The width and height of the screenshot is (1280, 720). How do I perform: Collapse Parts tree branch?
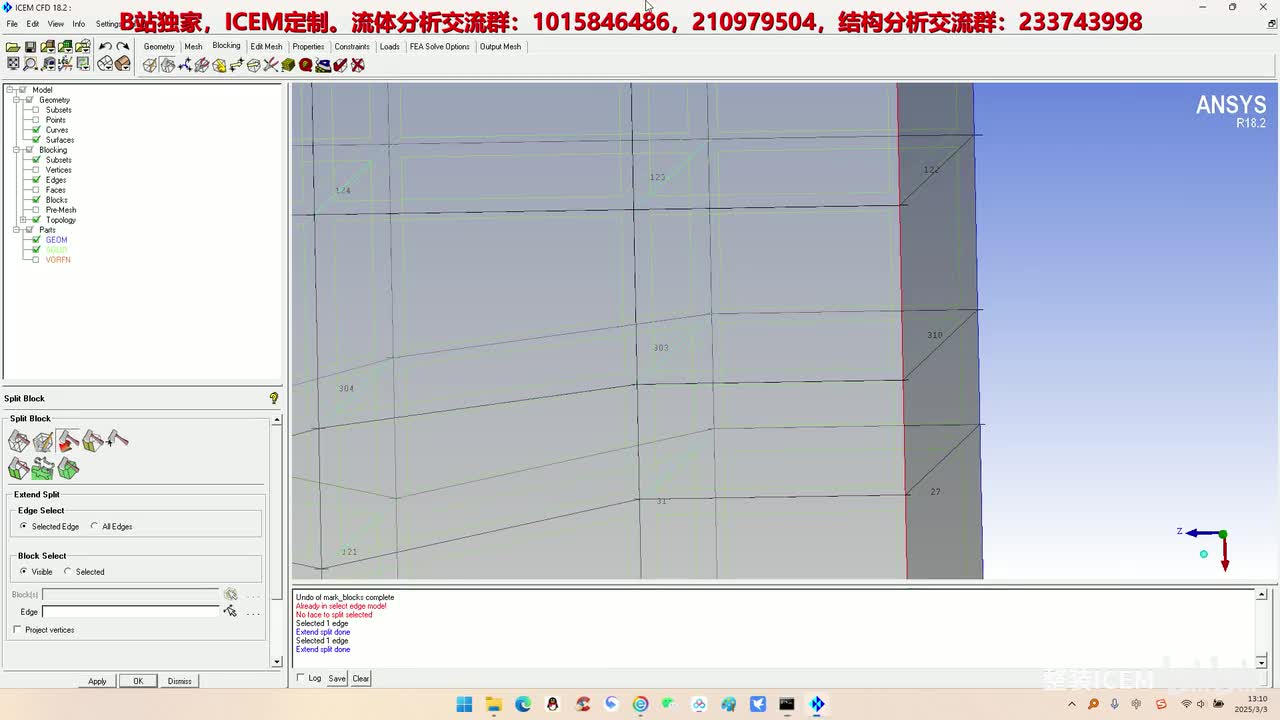17,230
